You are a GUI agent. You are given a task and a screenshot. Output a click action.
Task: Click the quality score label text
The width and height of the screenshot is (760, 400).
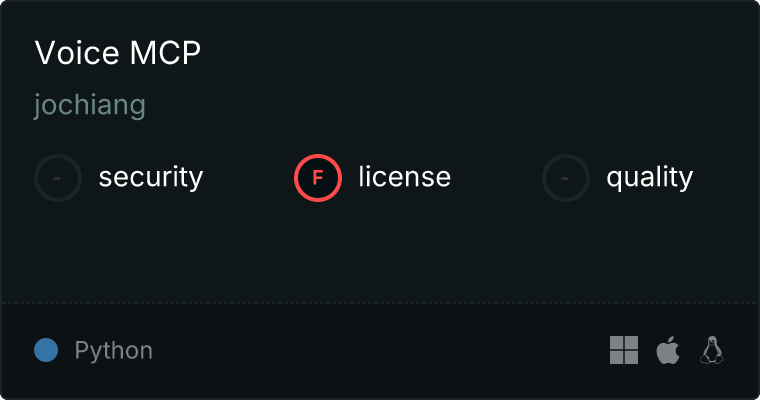pos(649,178)
